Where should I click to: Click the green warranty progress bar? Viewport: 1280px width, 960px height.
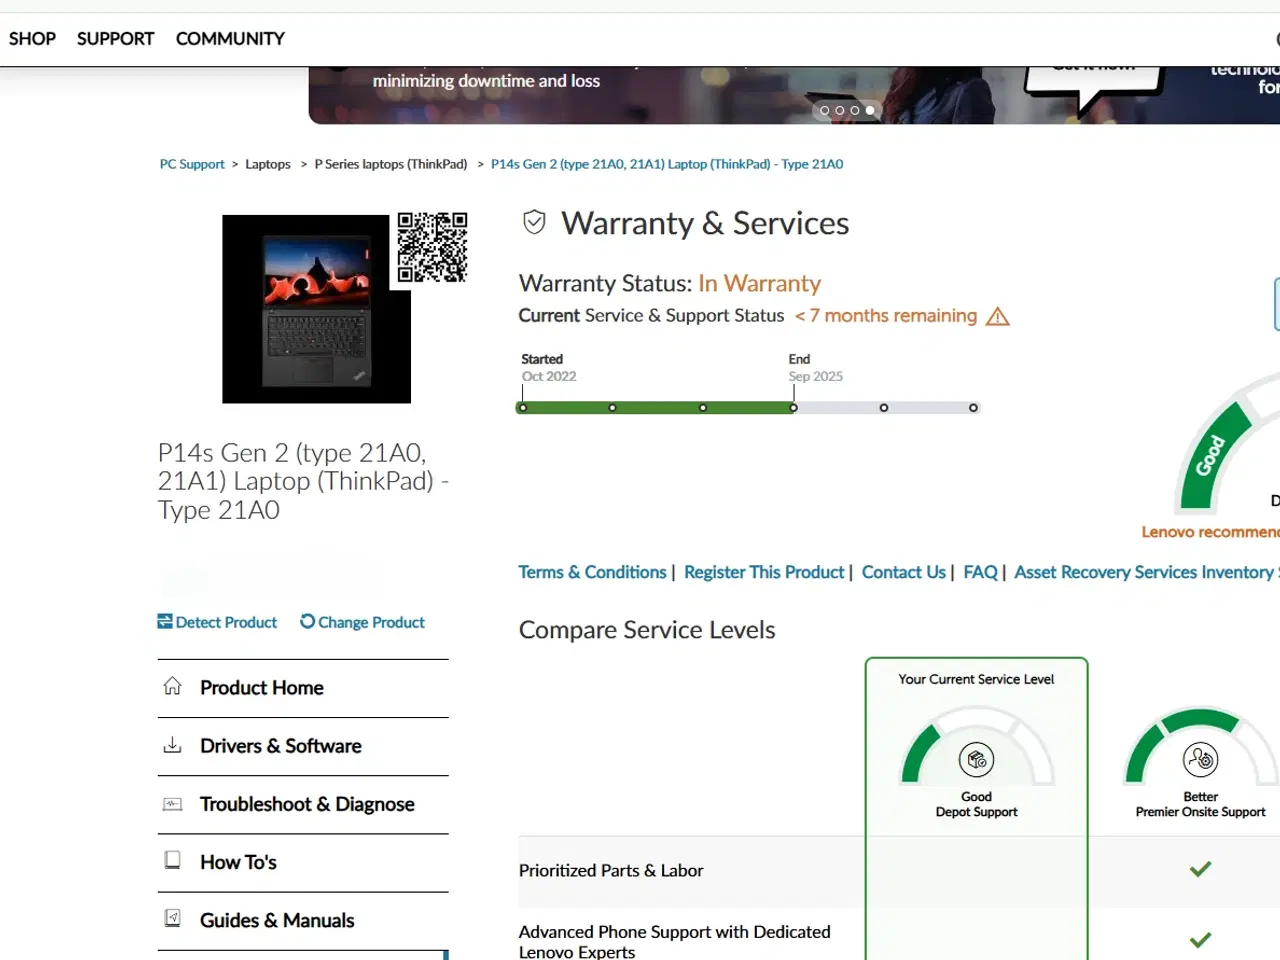coord(656,408)
